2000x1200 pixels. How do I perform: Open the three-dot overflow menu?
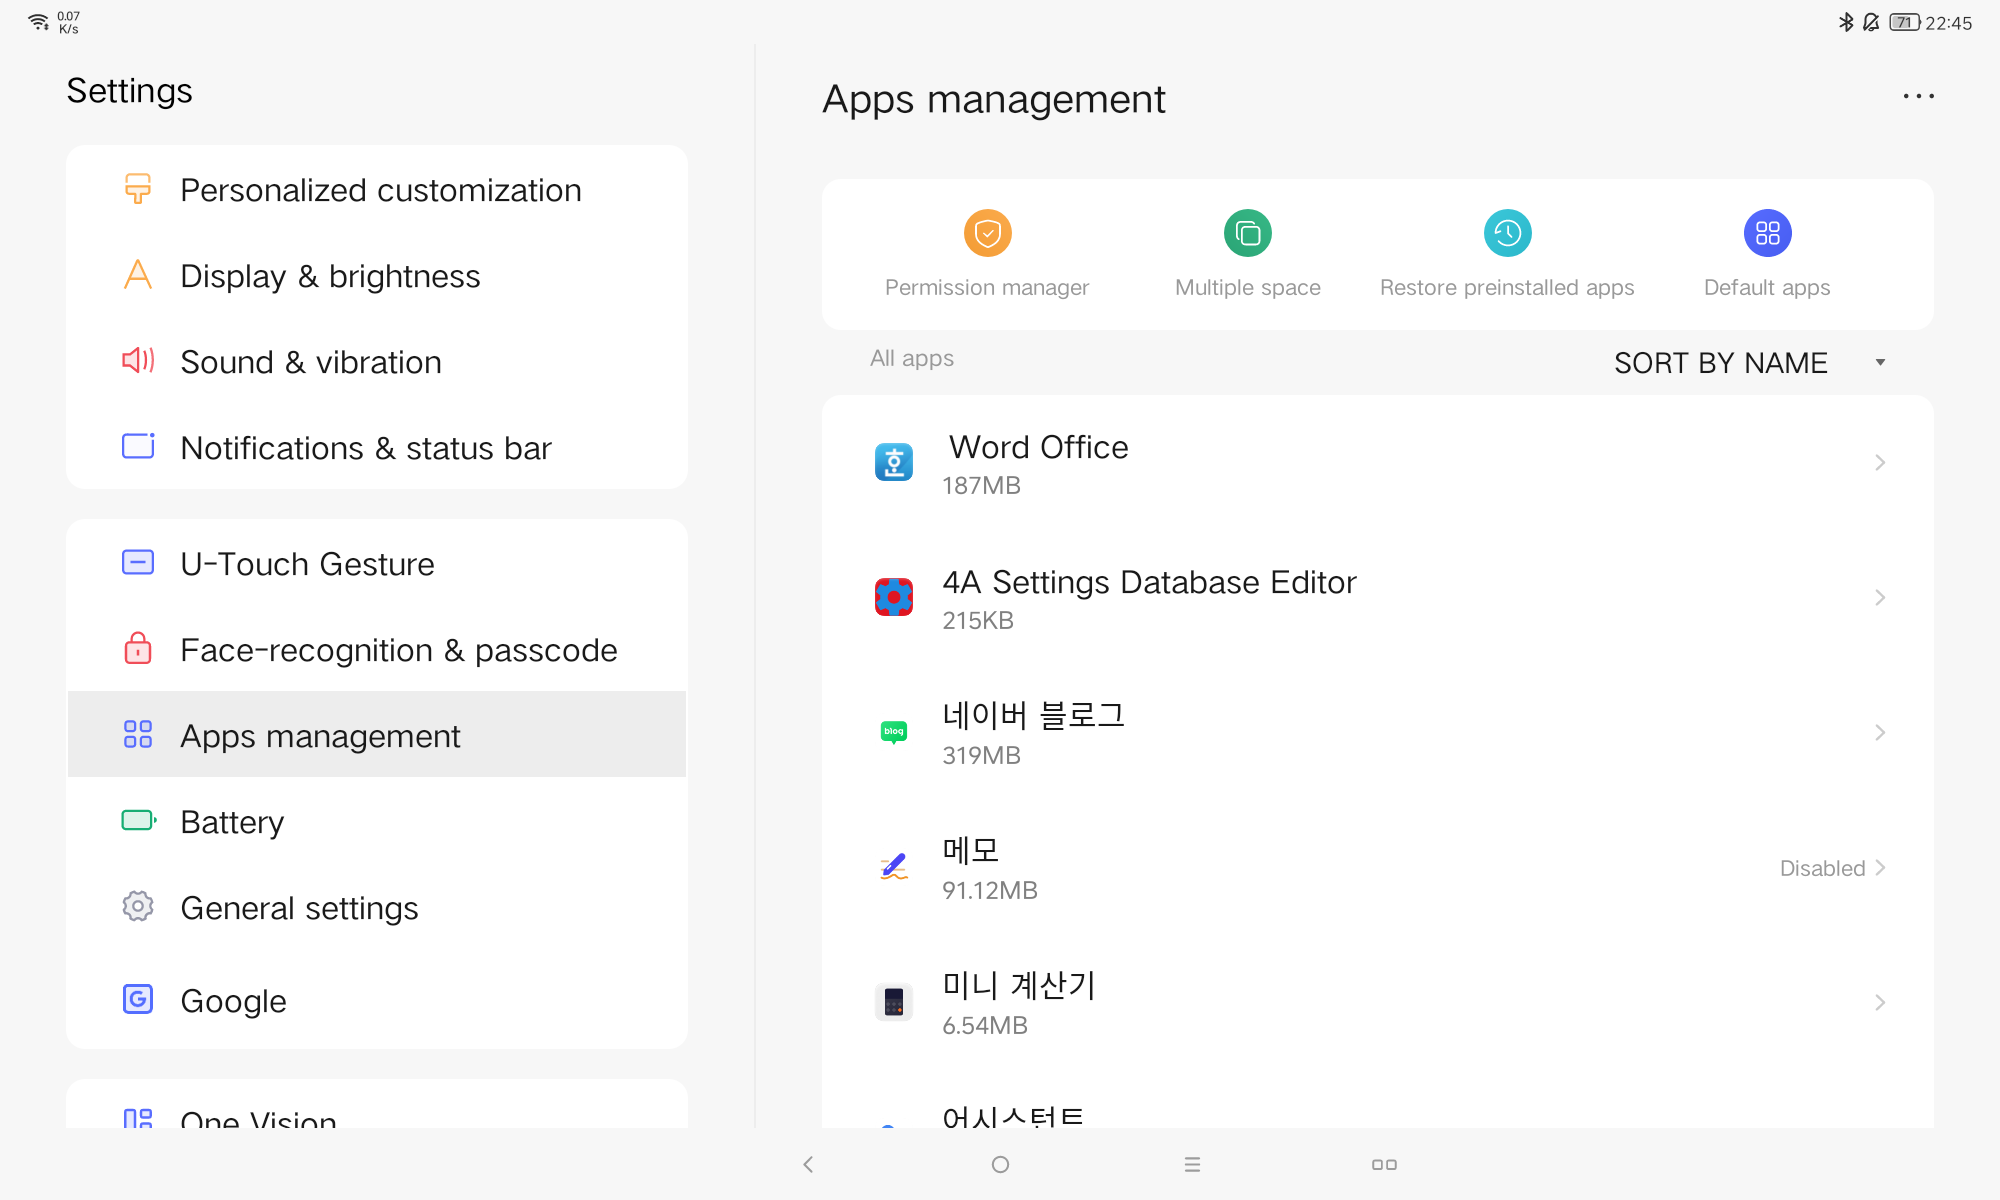[1918, 96]
